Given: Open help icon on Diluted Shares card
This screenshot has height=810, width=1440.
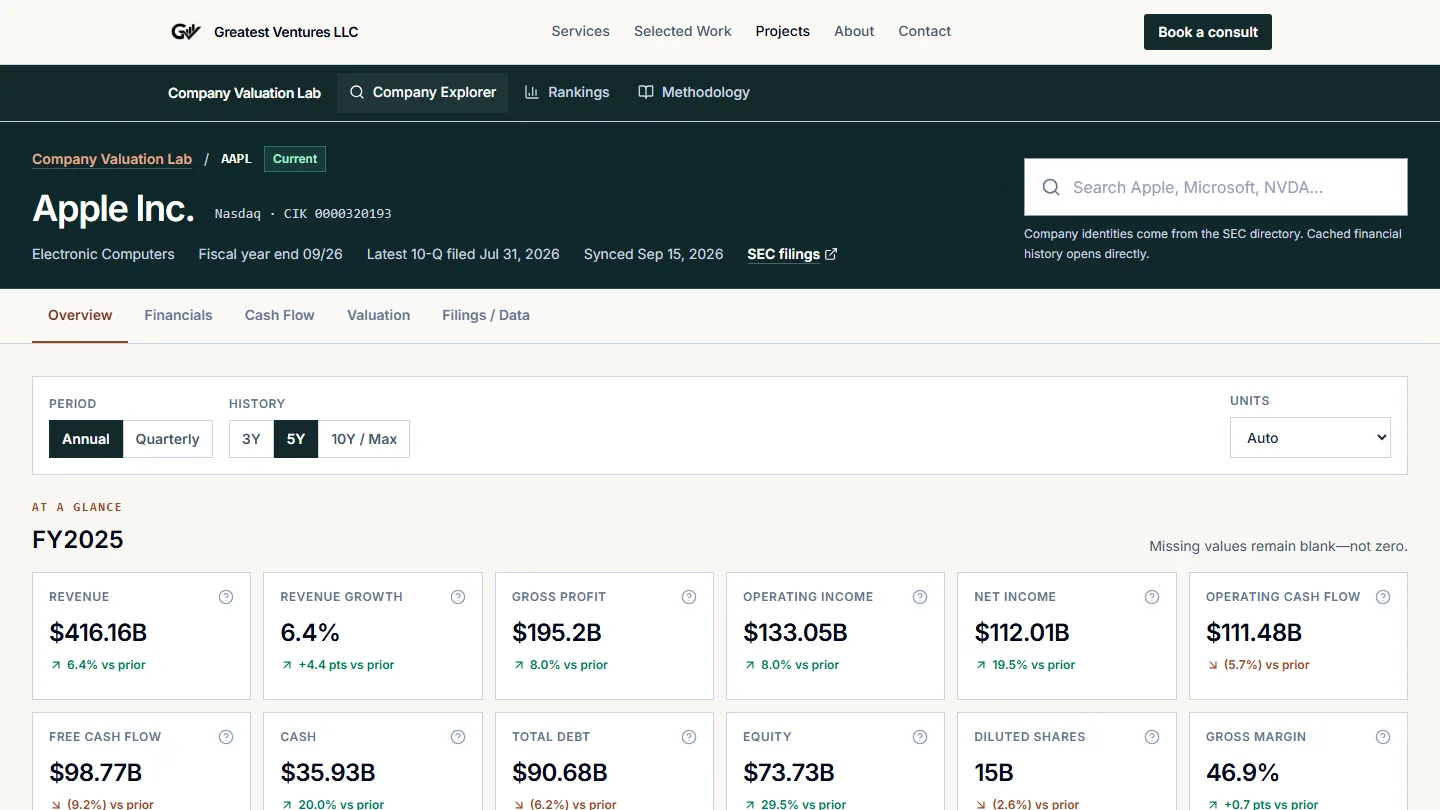Looking at the screenshot, I should click(1152, 737).
